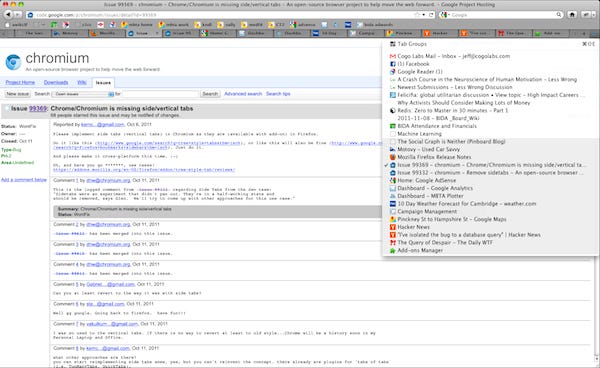The image size is (600, 368).
Task: Choose BIDA Attendance and Financials entry
Action: point(490,126)
